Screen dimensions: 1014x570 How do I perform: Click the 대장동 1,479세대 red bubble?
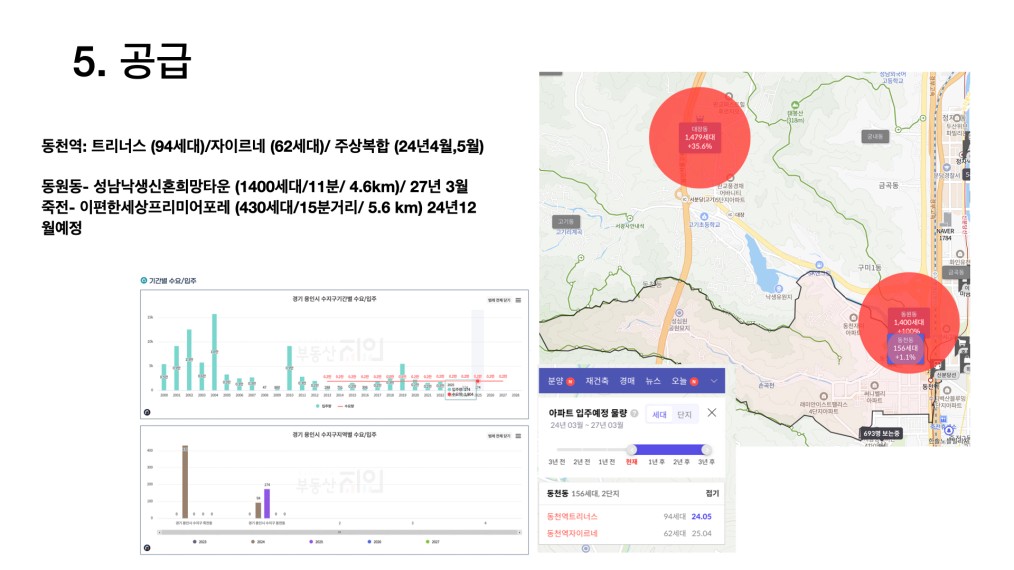[x=700, y=138]
